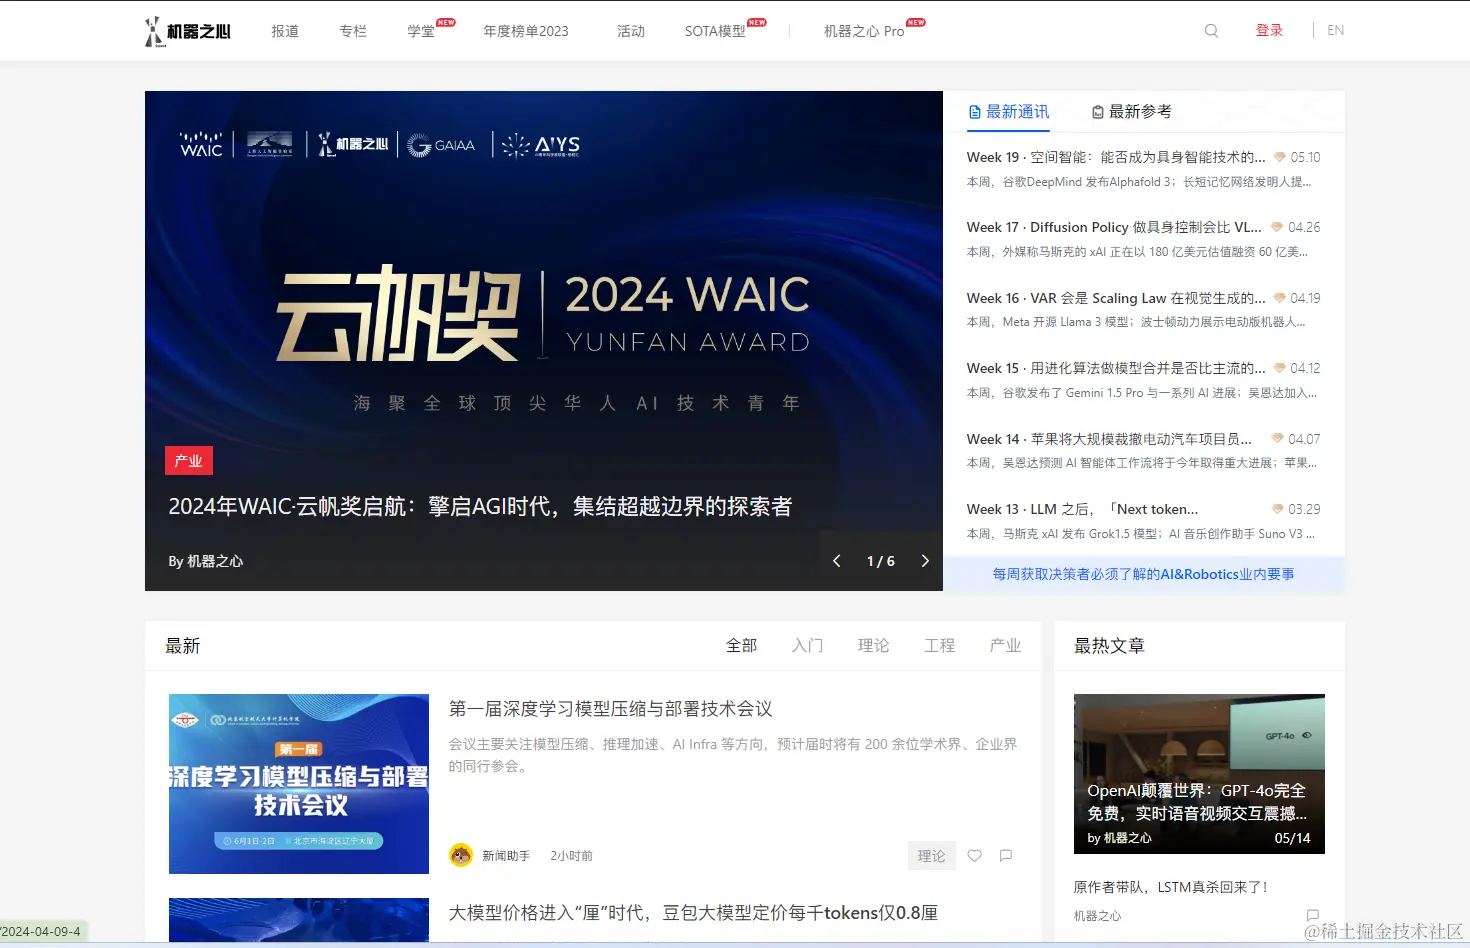Open comments icon for 第一届深度学习模型压缩 article
This screenshot has height=948, width=1470.
click(1006, 856)
